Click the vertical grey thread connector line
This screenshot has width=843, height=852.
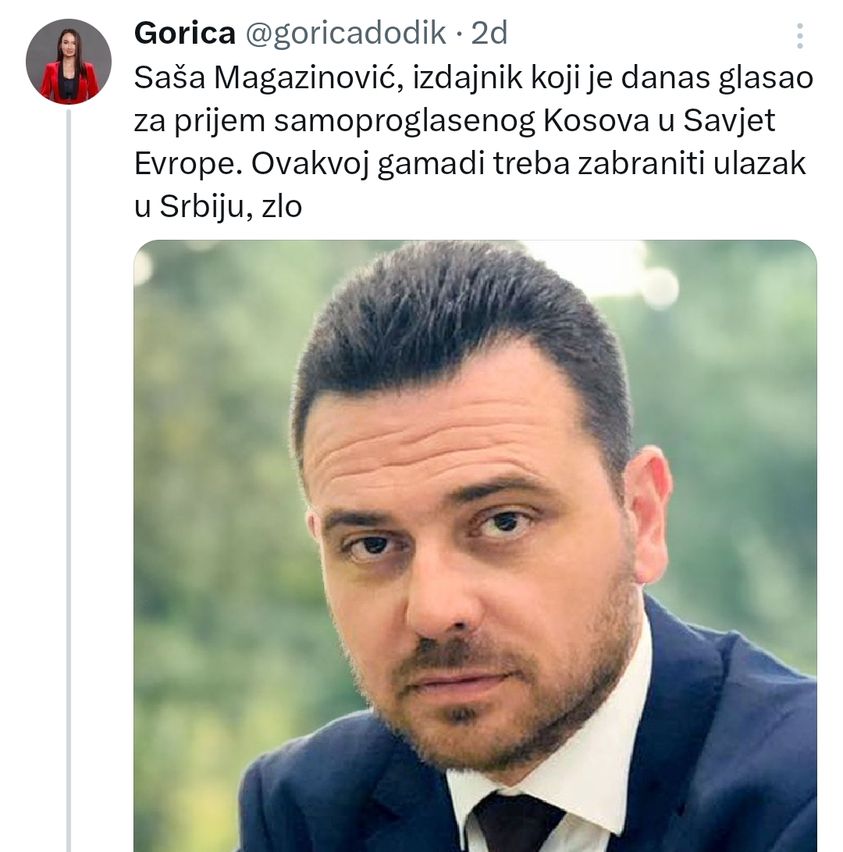[68, 480]
